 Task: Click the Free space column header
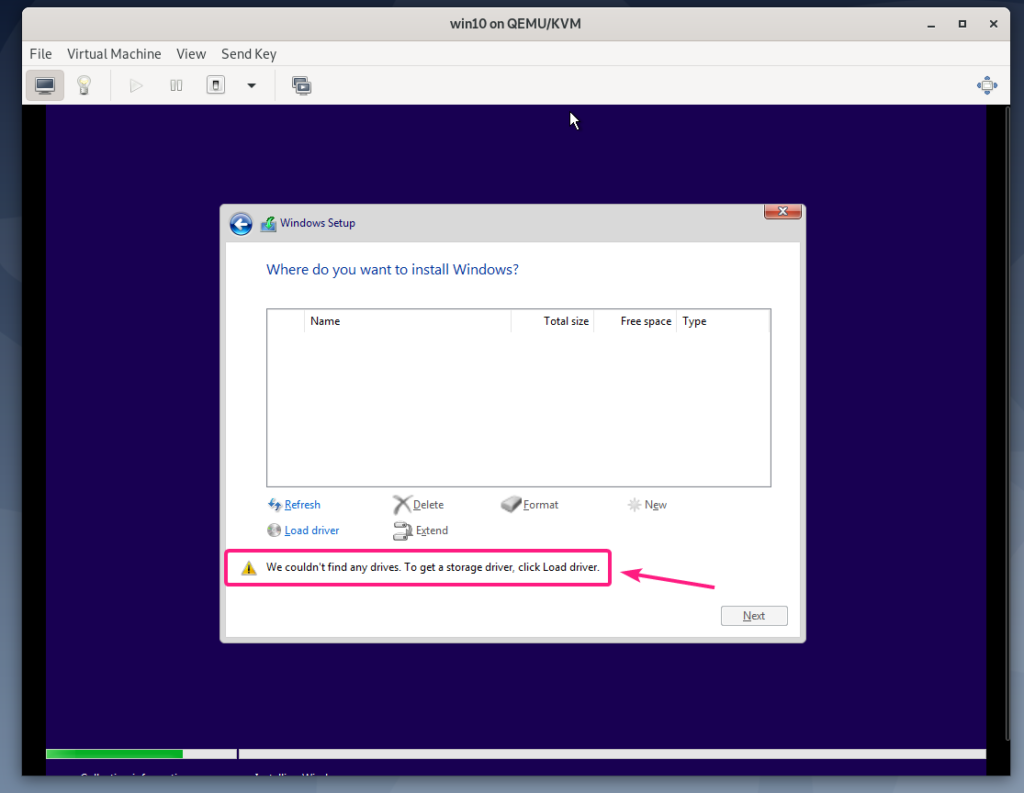645,321
